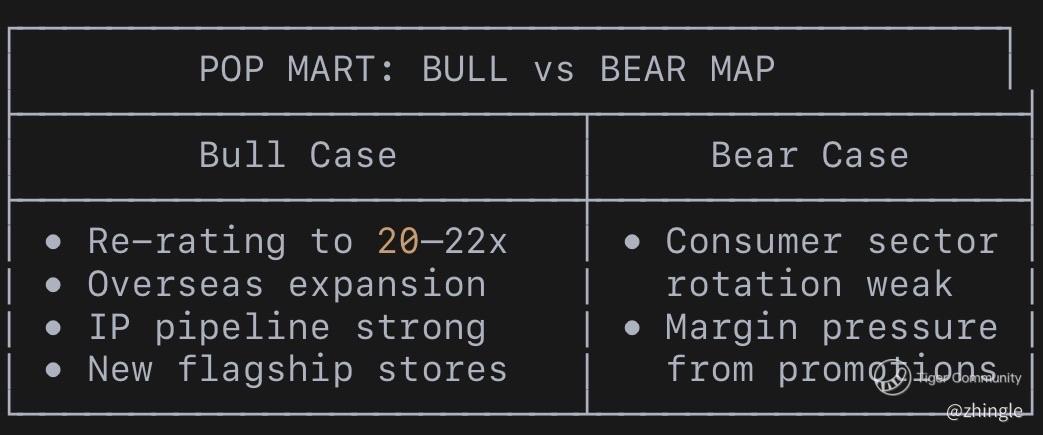Screen dimensions: 1043x435
Task: Select the Margin pressure line
Action: pyautogui.click(x=832, y=327)
